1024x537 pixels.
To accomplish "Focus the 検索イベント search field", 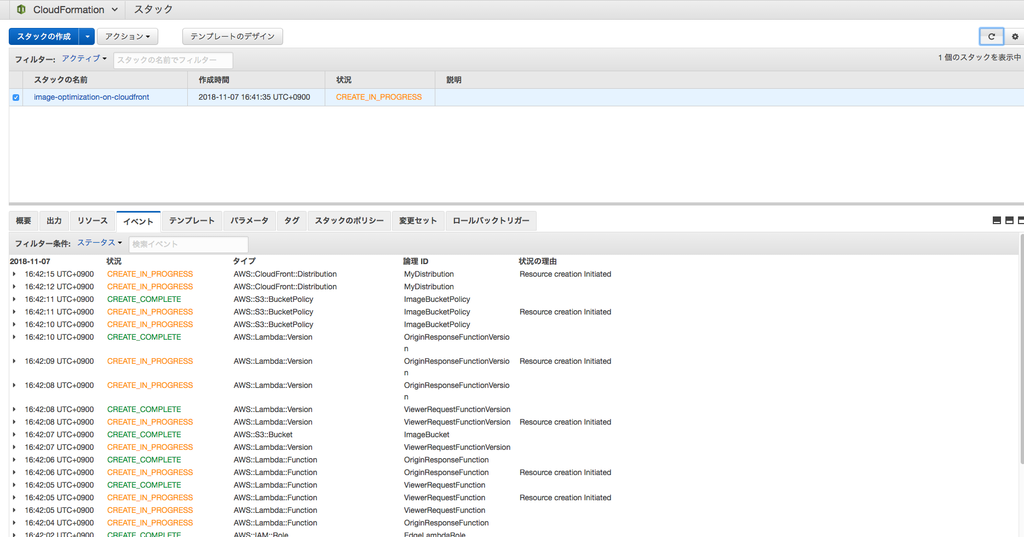I will (188, 244).
